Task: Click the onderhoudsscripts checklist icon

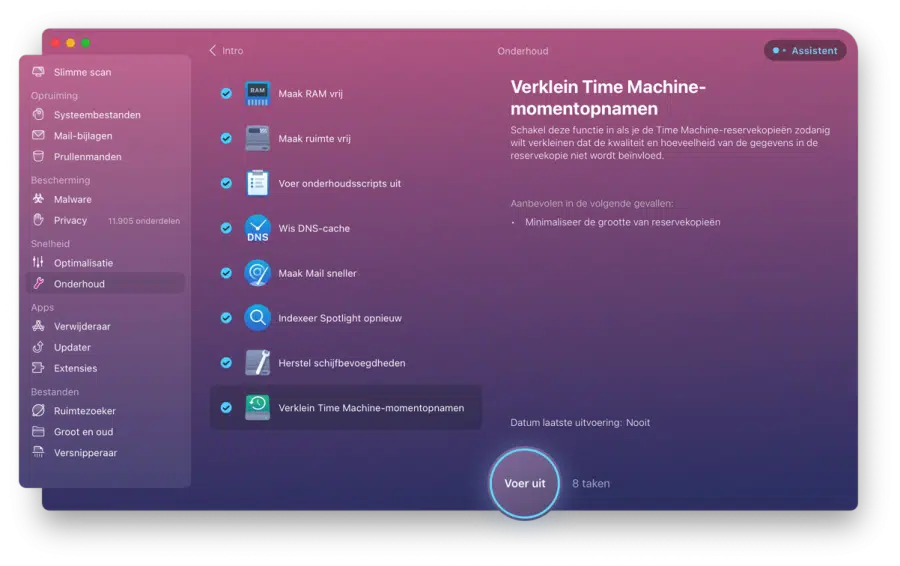Action: pos(257,183)
